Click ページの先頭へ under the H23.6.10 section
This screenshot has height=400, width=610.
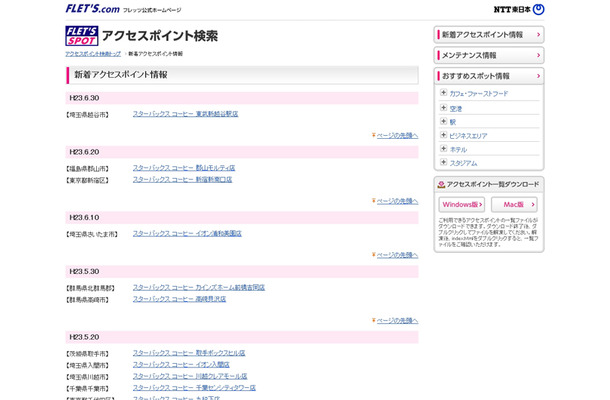397,255
